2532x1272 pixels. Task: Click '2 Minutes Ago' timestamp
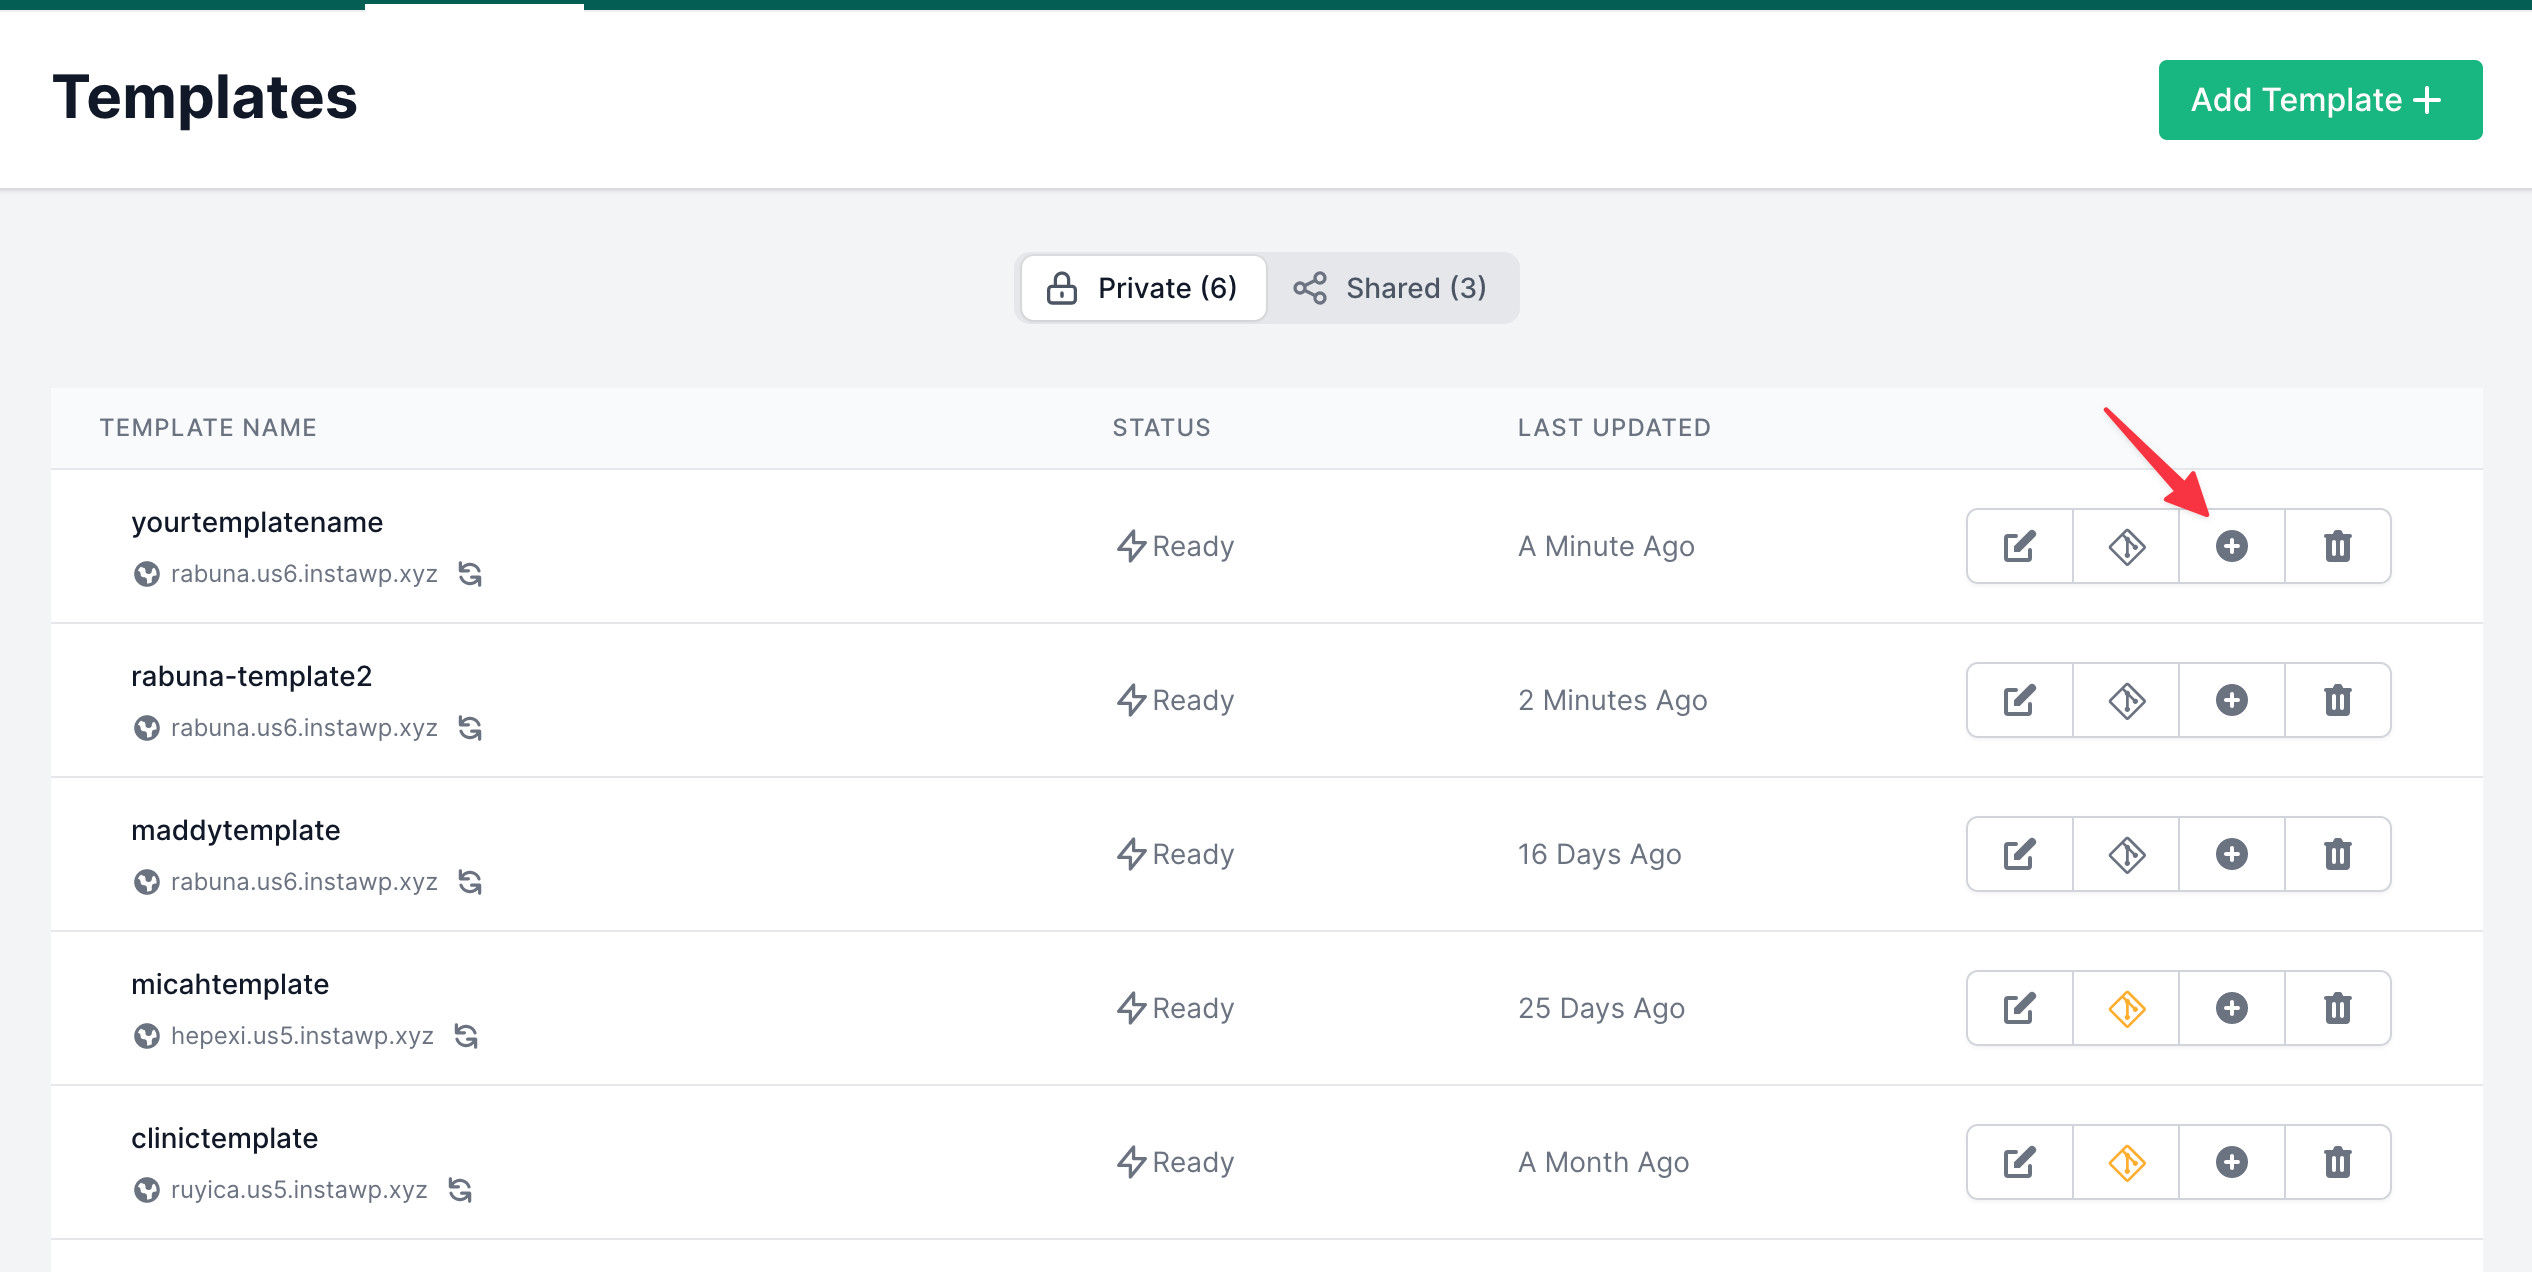1612,700
